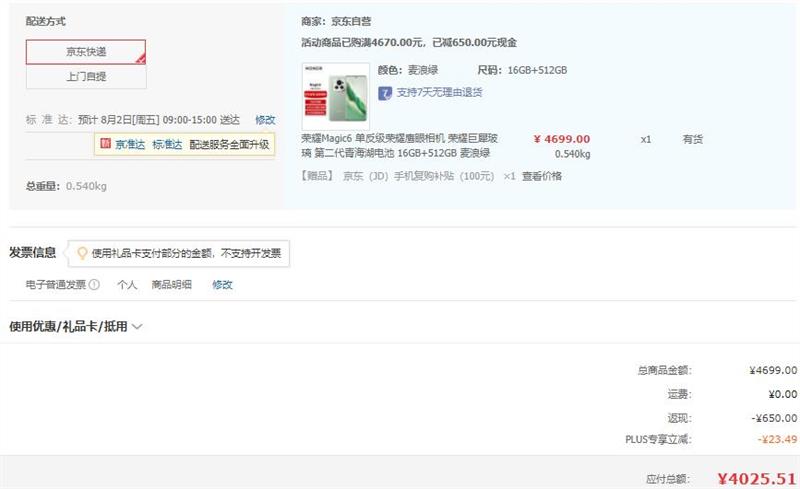
Task: Open the Honor Magic6 product thumbnail
Action: (x=336, y=96)
